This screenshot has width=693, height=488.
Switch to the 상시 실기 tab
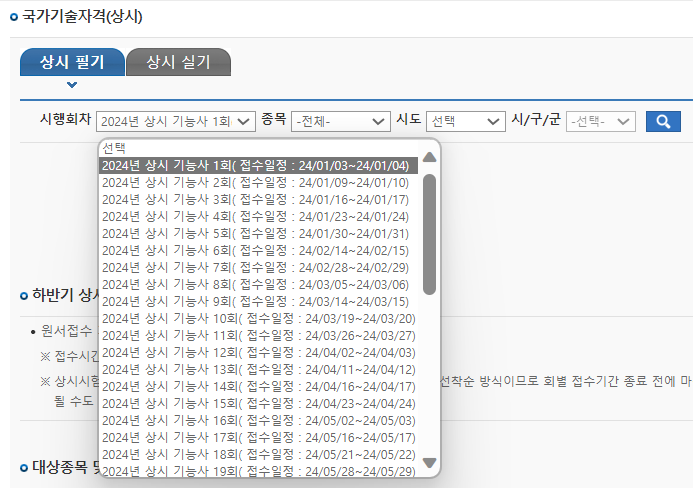click(178, 62)
